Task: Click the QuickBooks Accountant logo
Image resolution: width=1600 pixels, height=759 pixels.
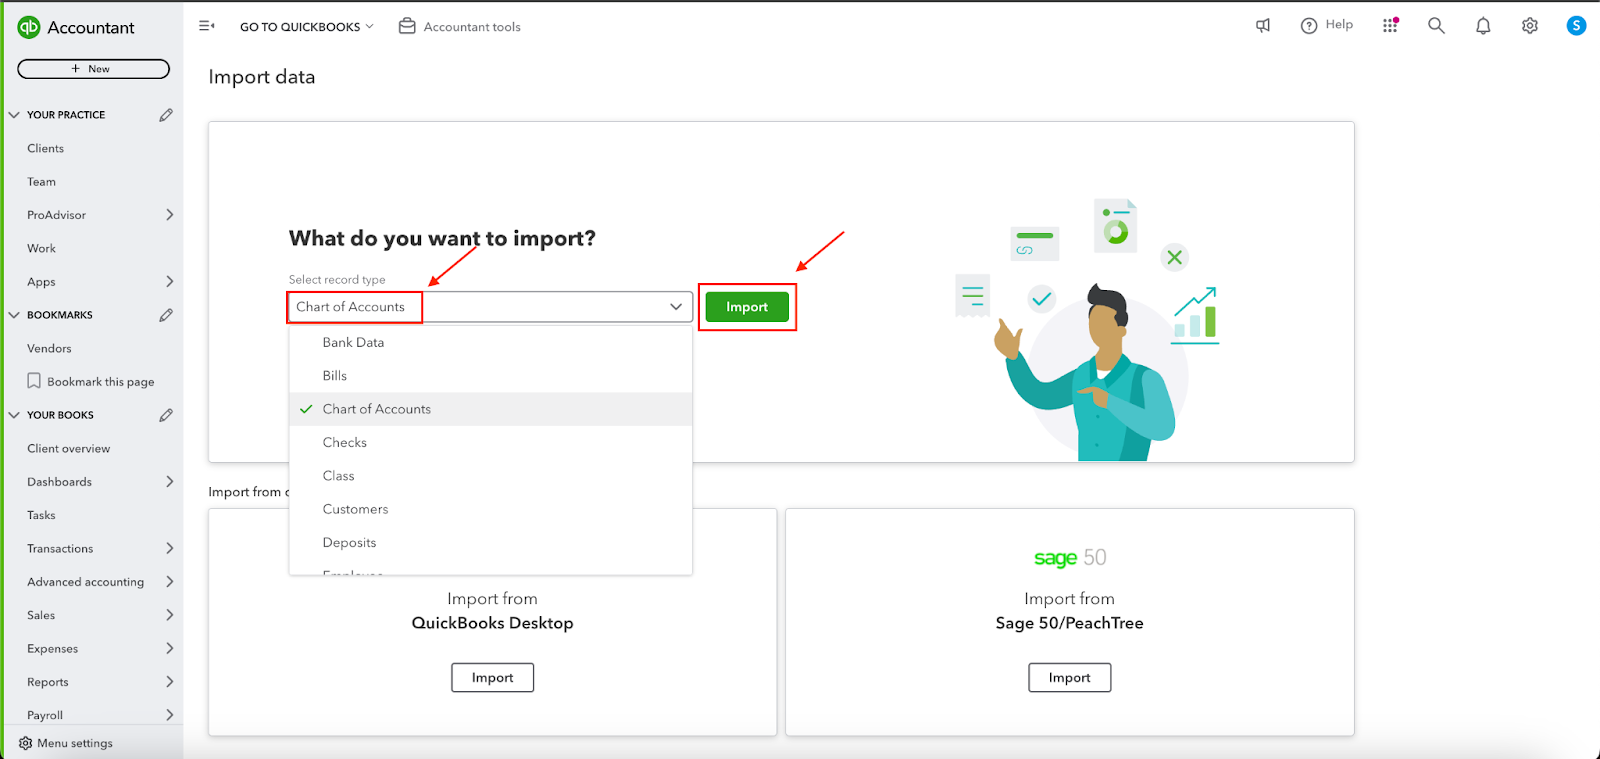Action: [77, 28]
